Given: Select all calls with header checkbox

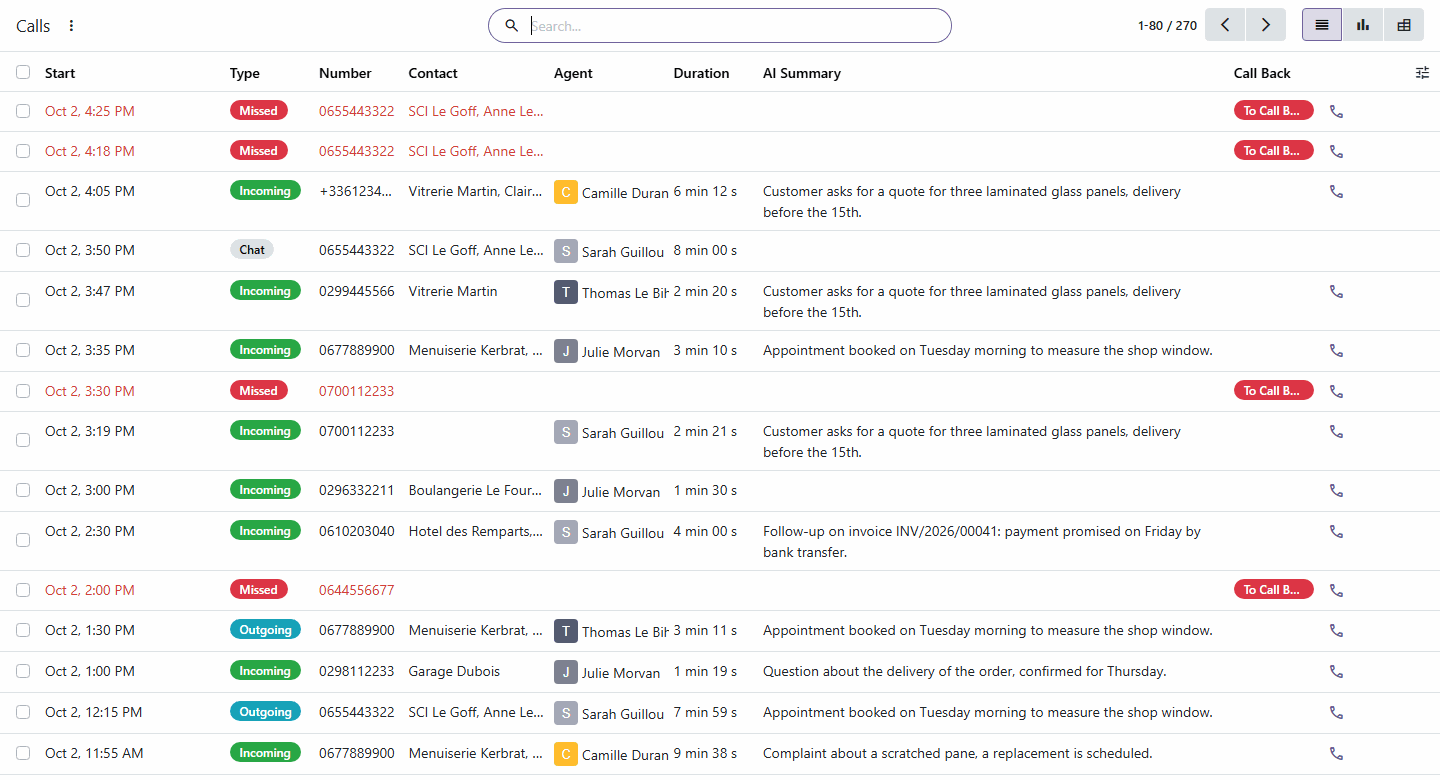Looking at the screenshot, I should 23,72.
